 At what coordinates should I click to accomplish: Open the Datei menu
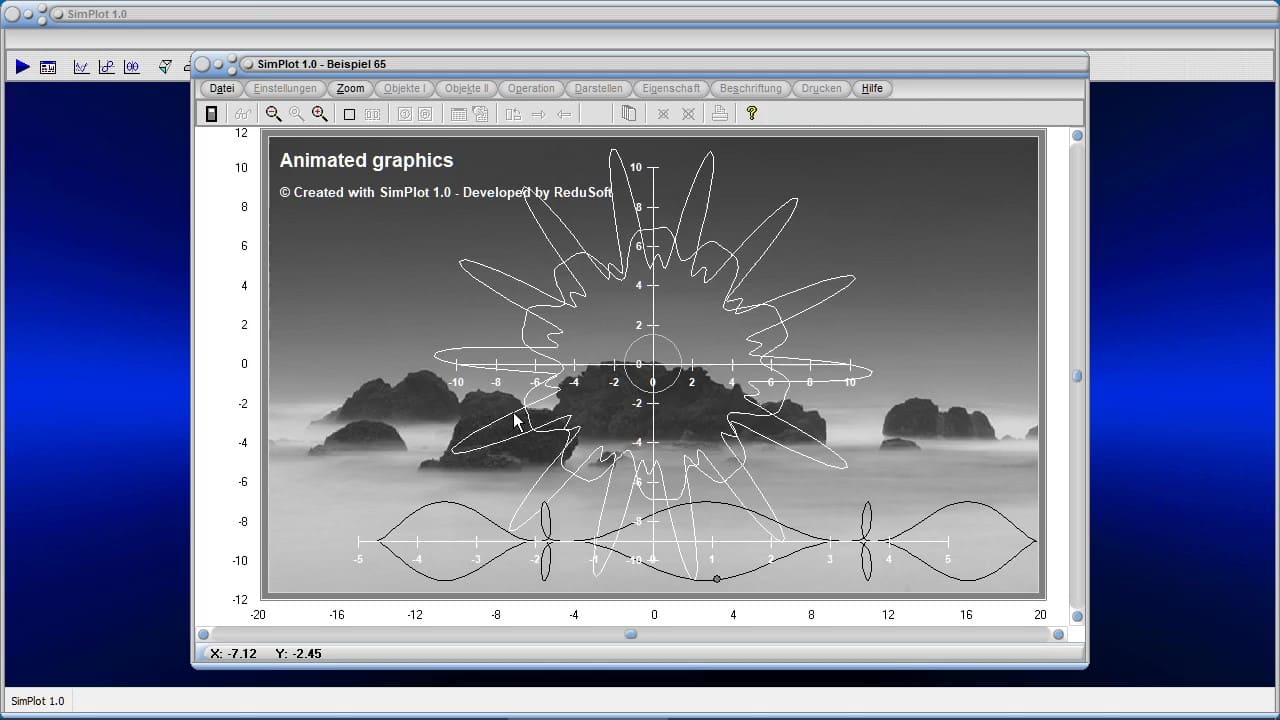click(x=222, y=88)
